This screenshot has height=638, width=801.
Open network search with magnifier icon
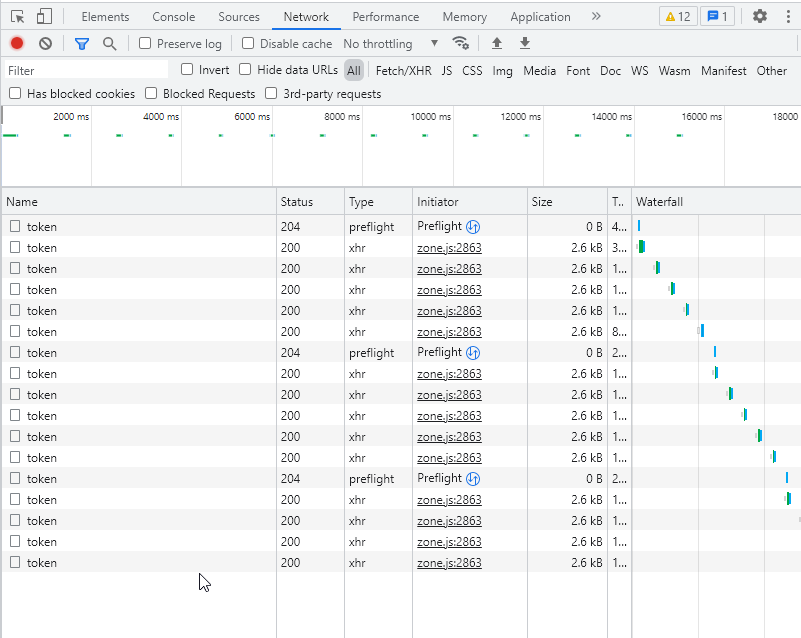pos(109,44)
